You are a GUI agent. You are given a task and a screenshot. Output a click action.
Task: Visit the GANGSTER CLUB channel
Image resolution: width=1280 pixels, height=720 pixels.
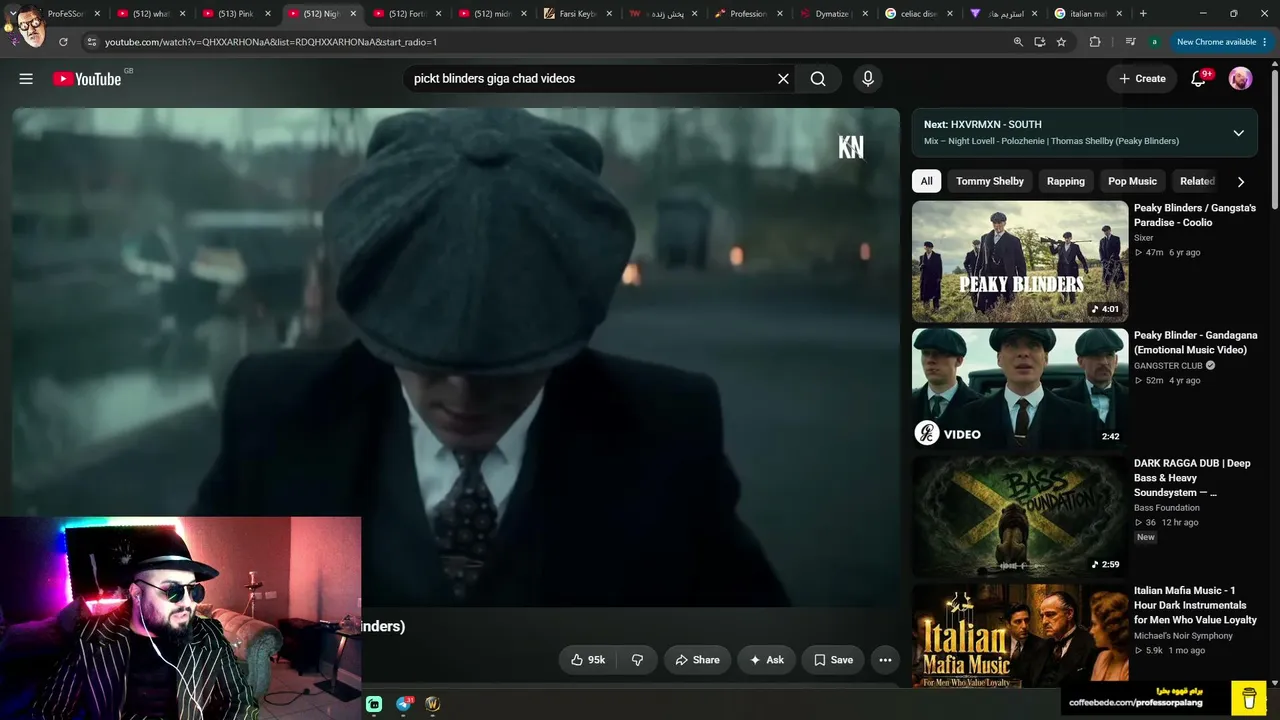1168,366
